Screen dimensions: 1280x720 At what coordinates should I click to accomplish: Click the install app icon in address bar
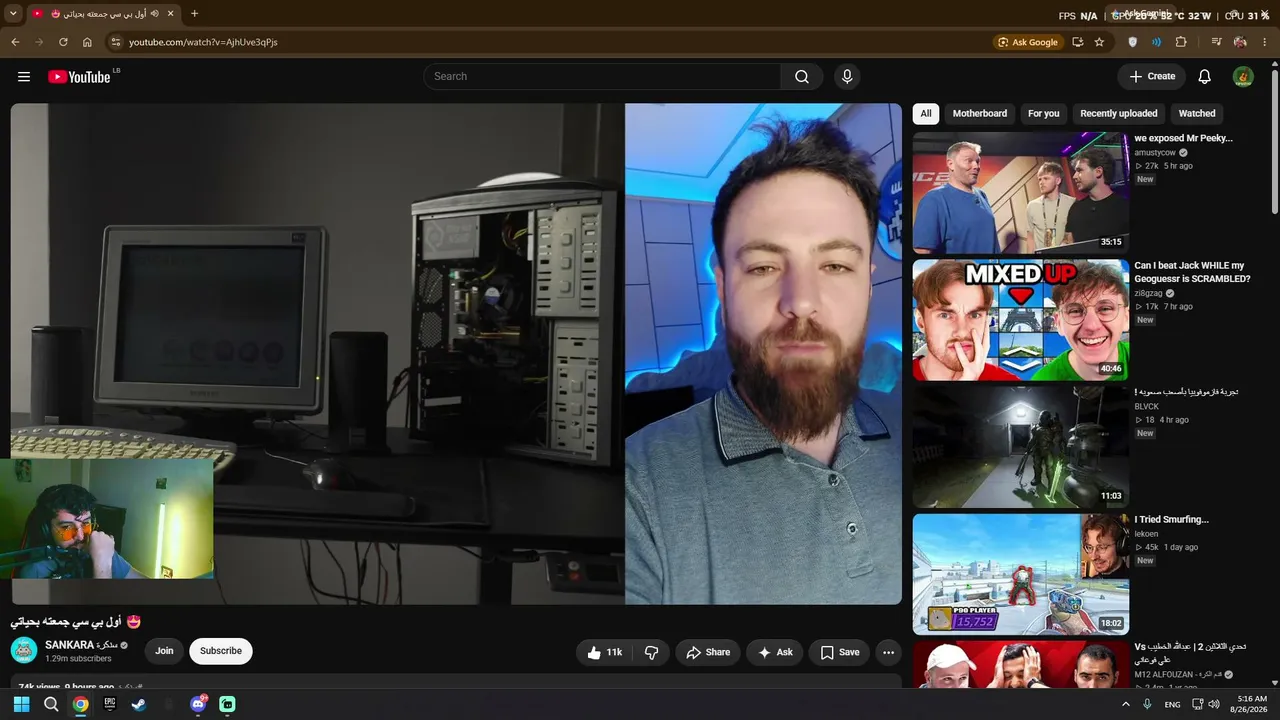click(x=1077, y=42)
